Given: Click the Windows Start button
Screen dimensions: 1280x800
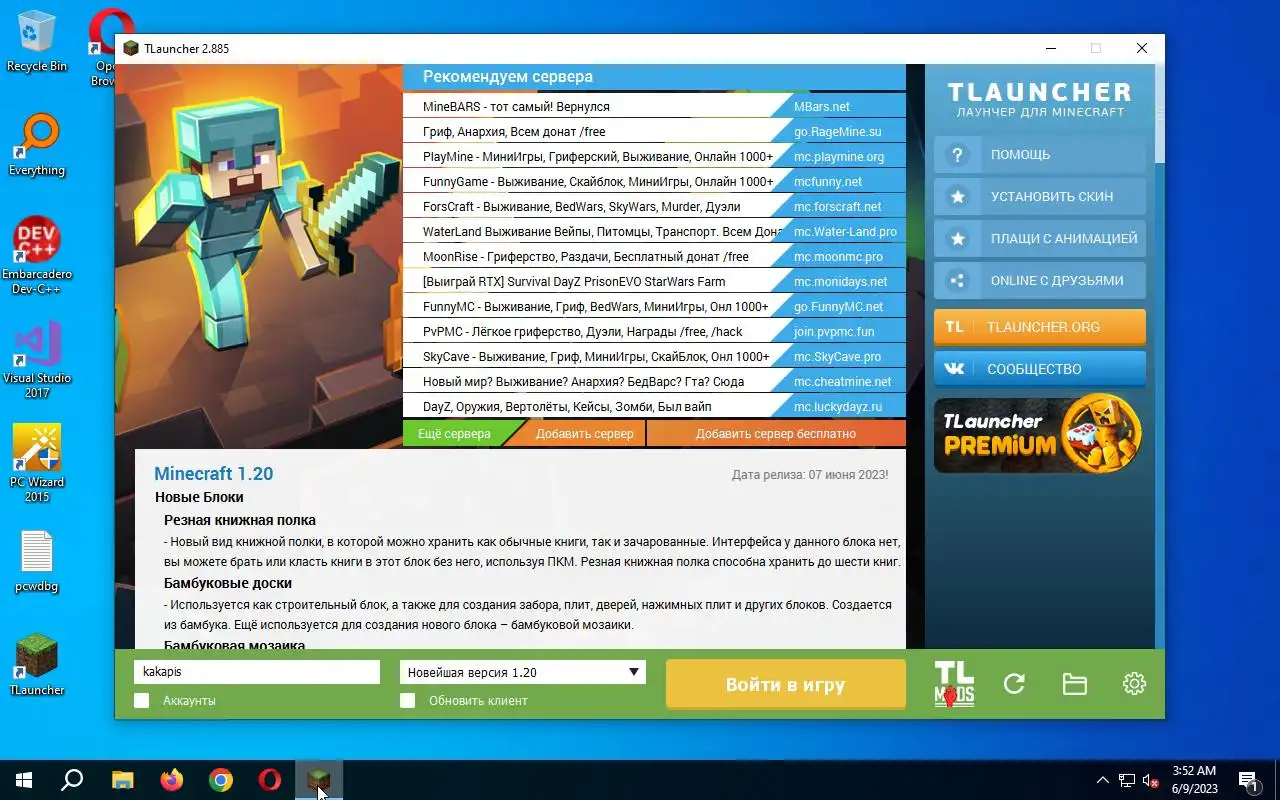Looking at the screenshot, I should (23, 780).
